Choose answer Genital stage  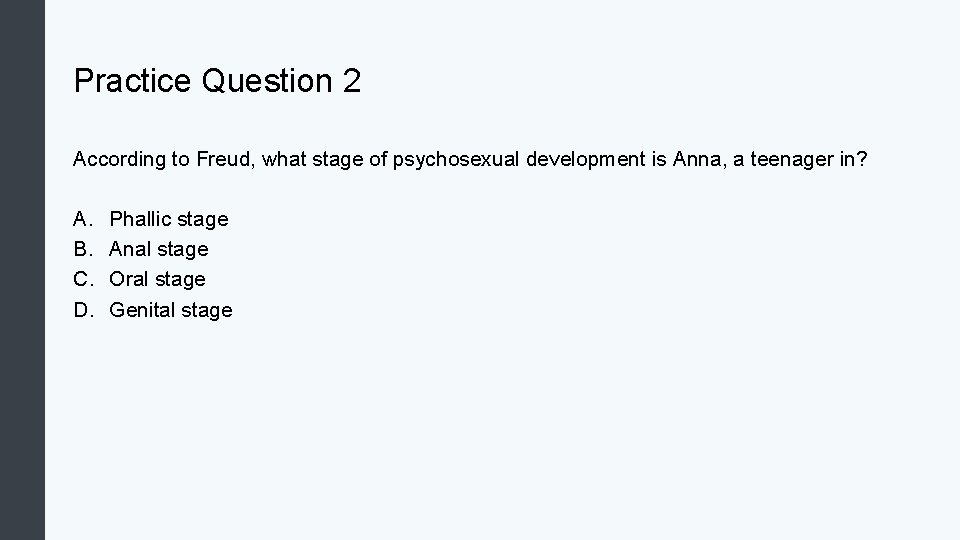171,310
